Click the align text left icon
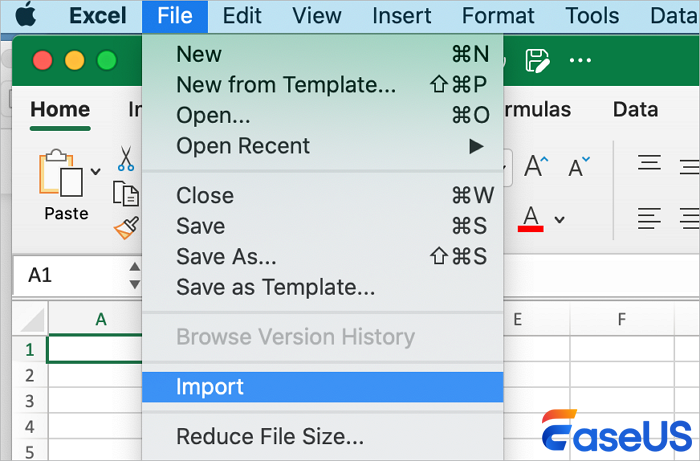700x461 pixels. (x=649, y=218)
